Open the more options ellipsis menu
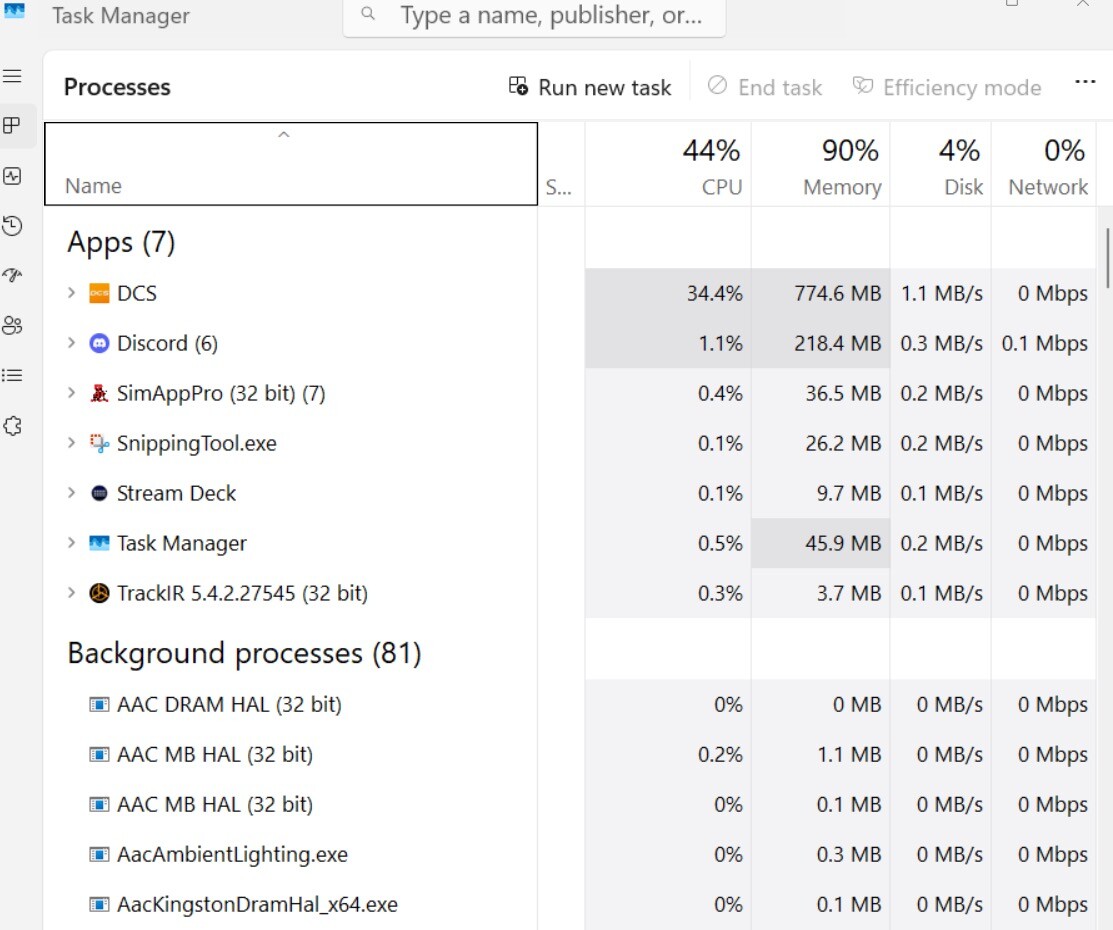The height and width of the screenshot is (930, 1113). point(1085,82)
